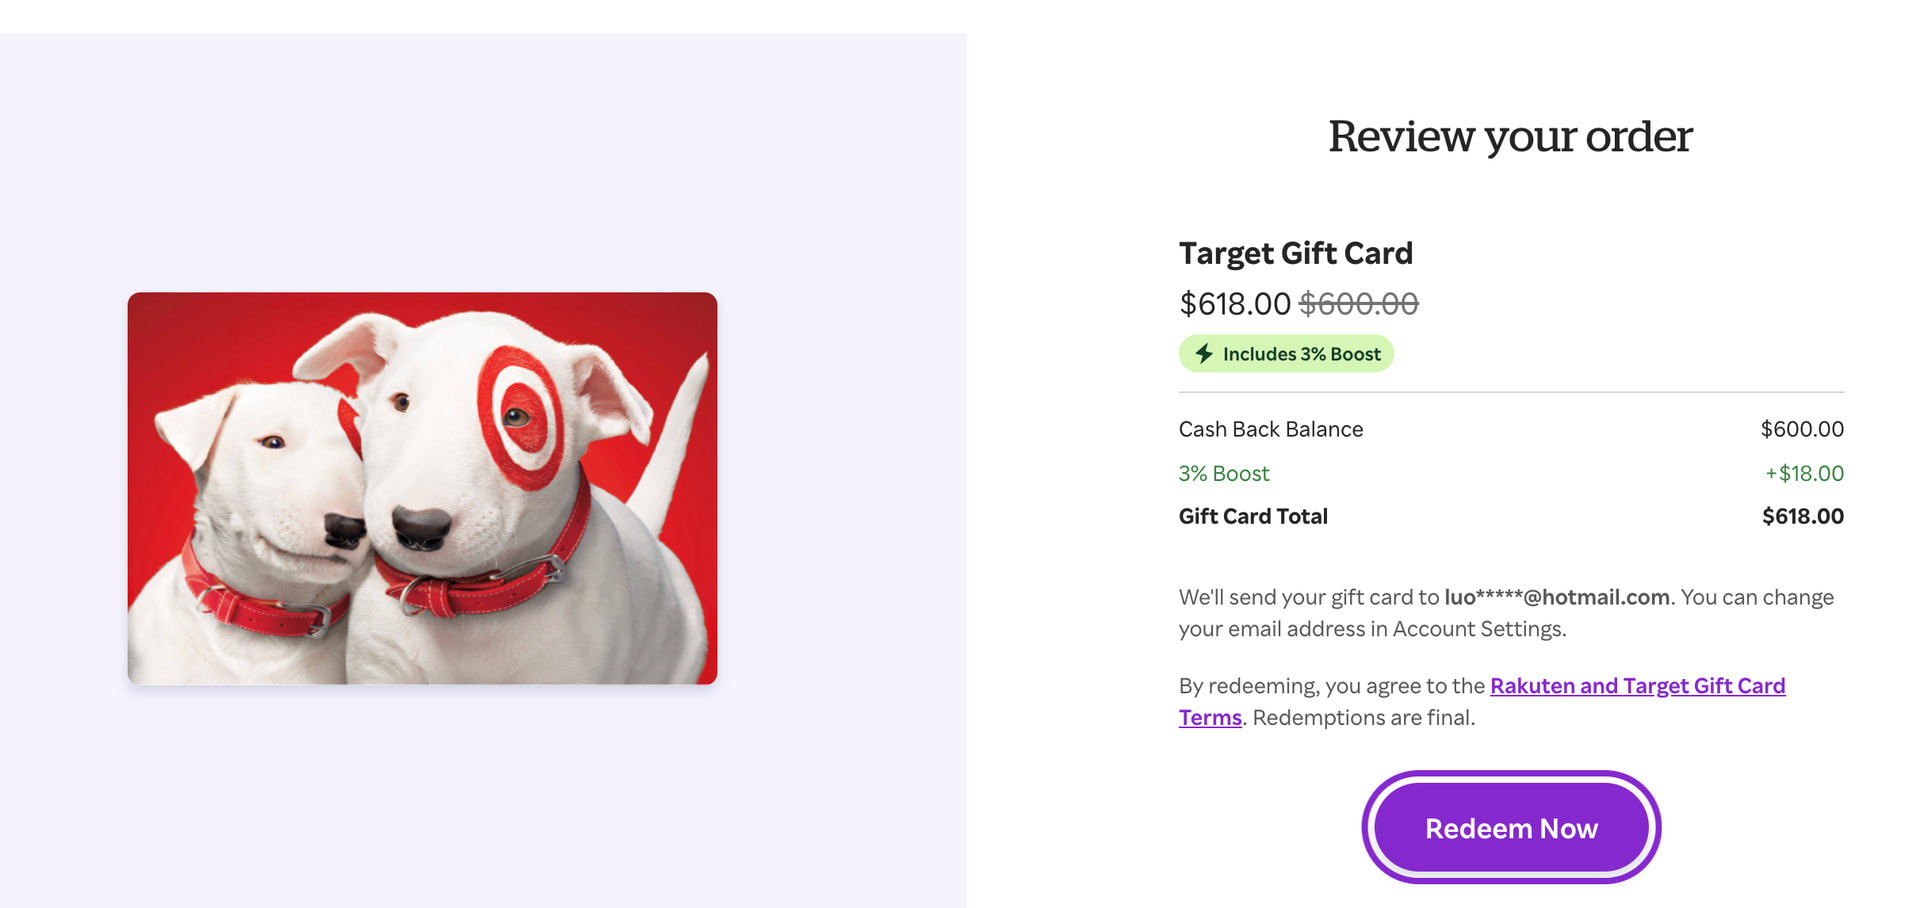The height and width of the screenshot is (908, 1920).
Task: Click the Review your order heading
Action: point(1510,136)
